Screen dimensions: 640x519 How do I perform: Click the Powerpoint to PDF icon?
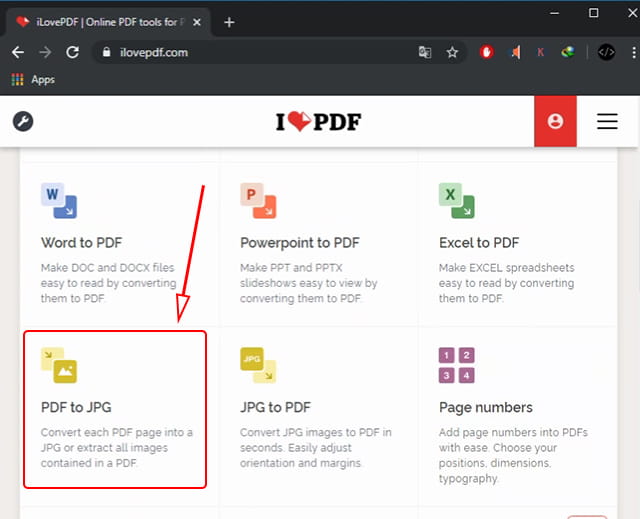(x=258, y=201)
